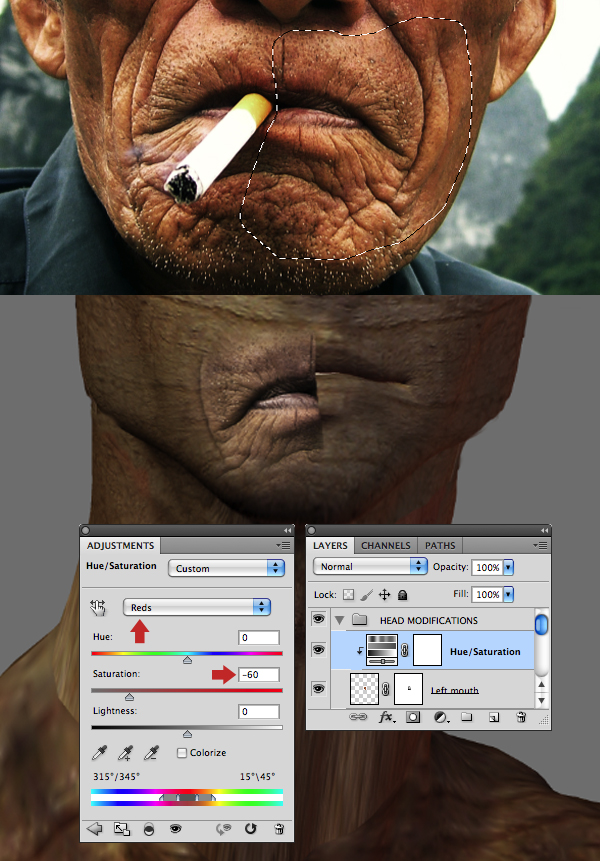Create new fill or adjustment layer icon
The image size is (600, 861).
440,717
